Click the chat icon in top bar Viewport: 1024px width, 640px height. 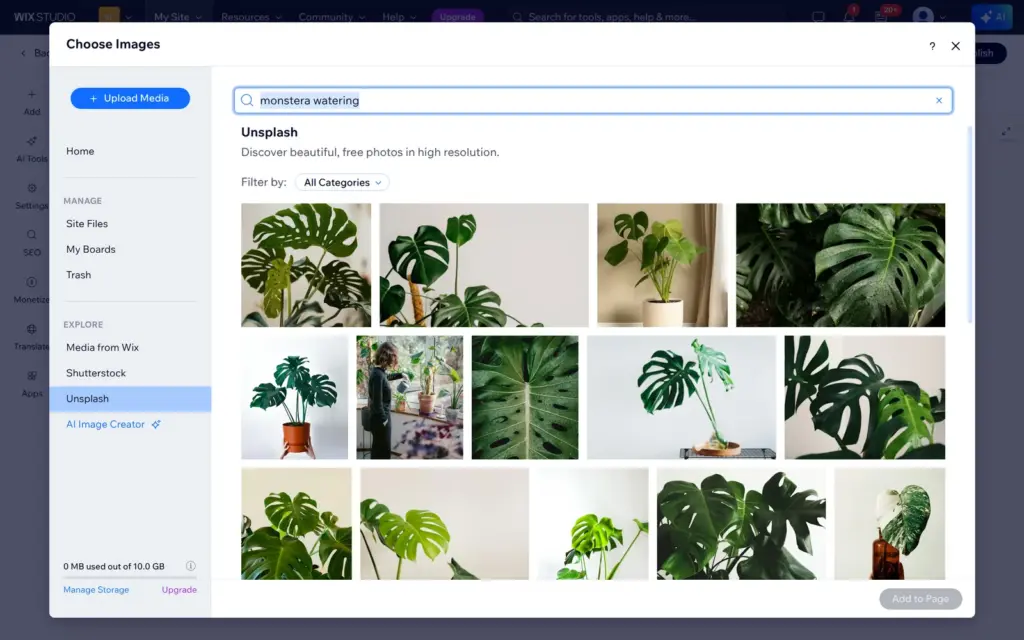[818, 16]
